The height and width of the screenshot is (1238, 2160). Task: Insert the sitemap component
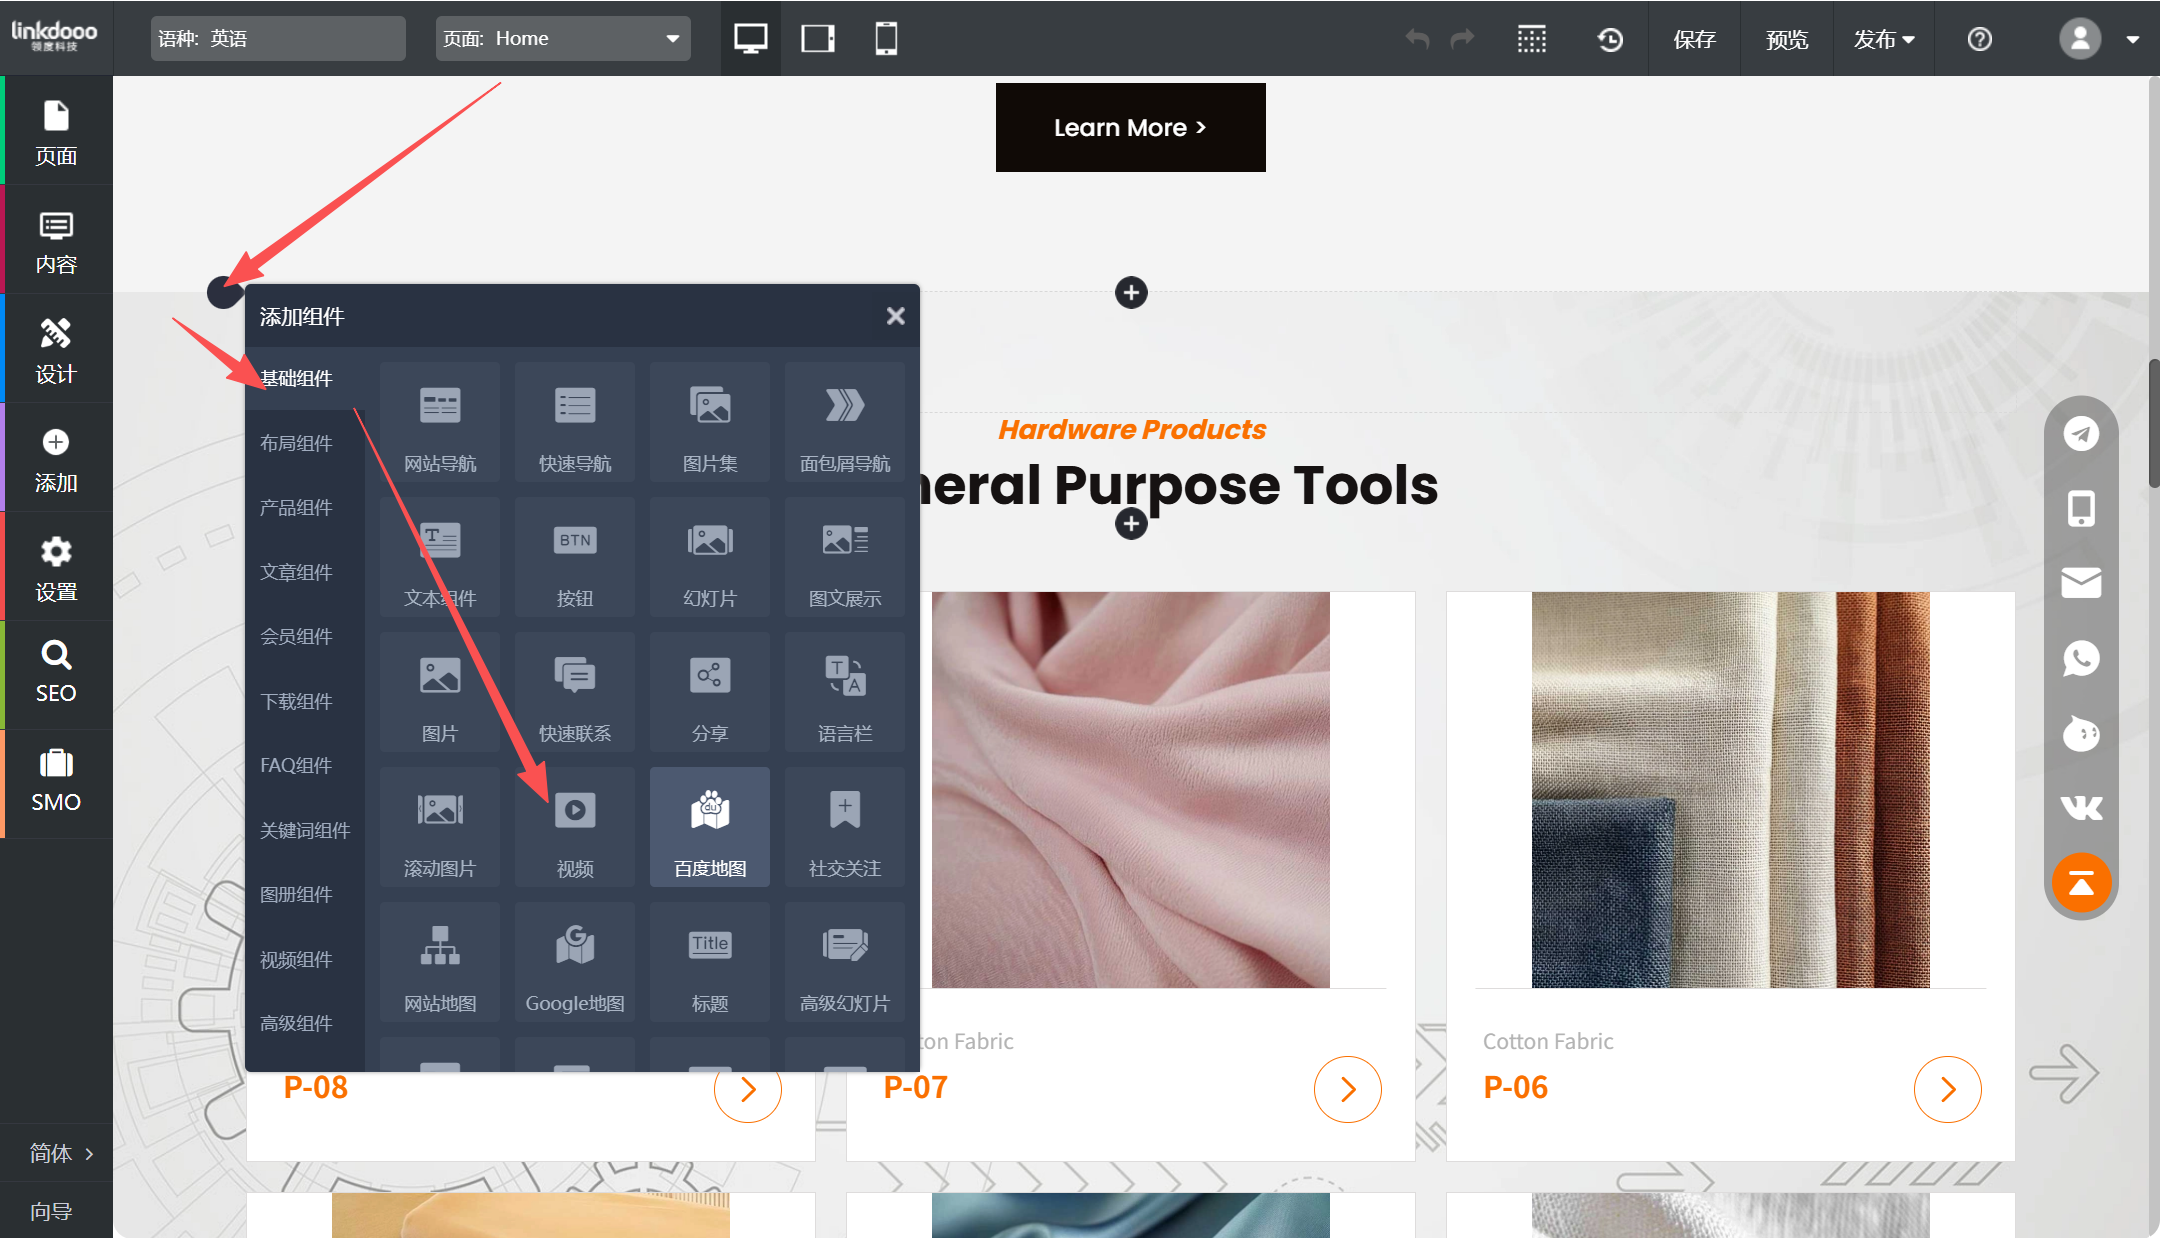(x=440, y=961)
